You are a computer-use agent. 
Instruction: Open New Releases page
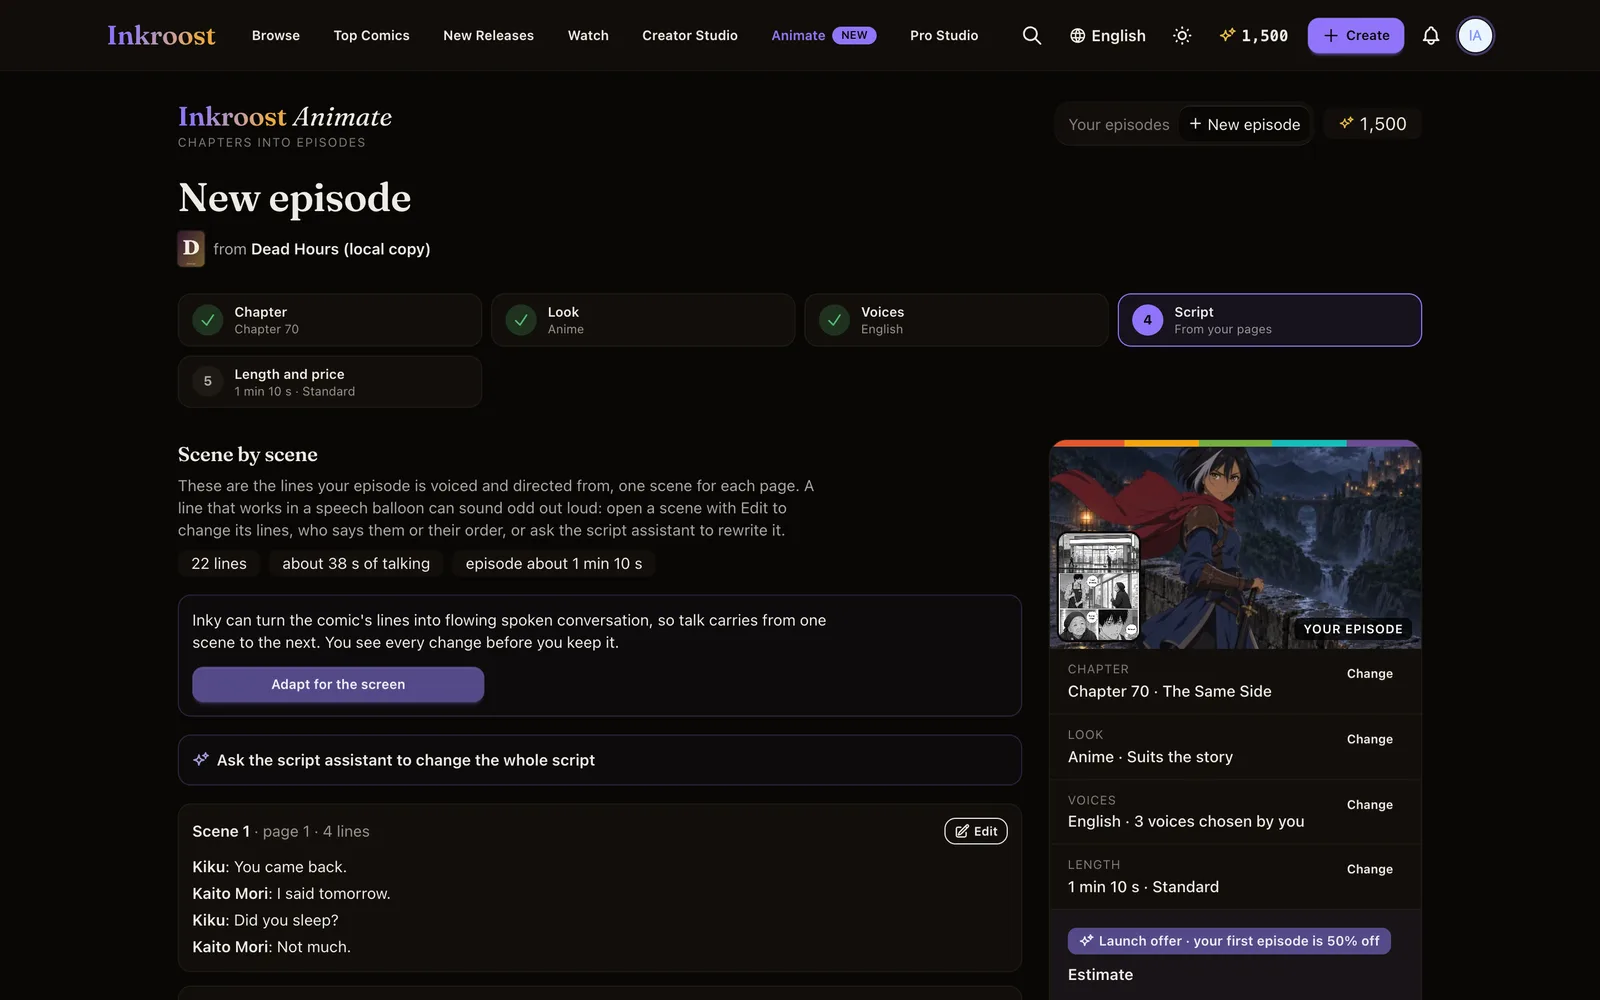point(488,35)
